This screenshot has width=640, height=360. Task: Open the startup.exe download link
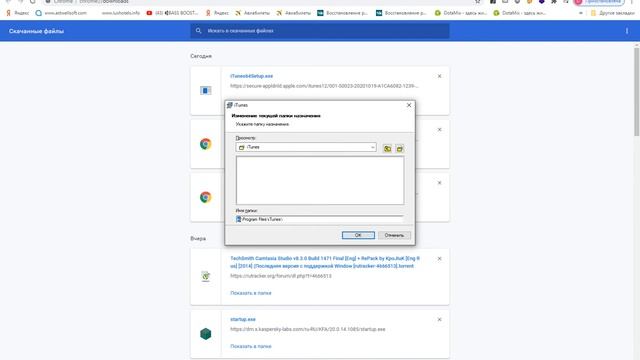[243, 319]
